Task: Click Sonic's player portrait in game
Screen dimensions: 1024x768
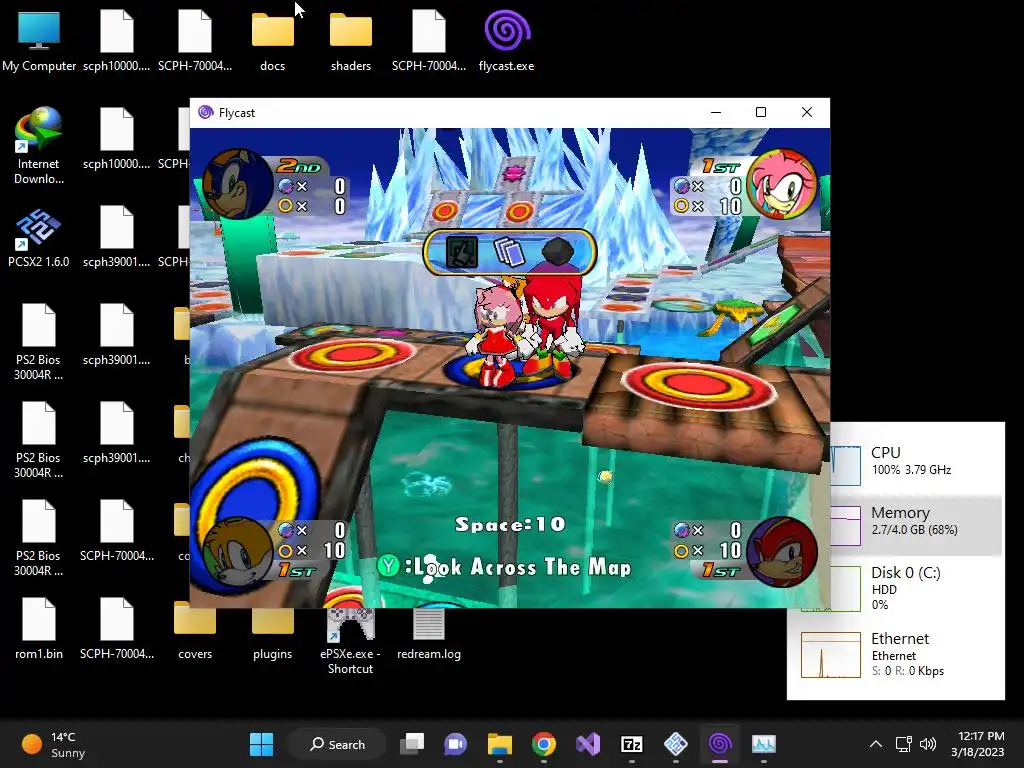Action: point(237,184)
